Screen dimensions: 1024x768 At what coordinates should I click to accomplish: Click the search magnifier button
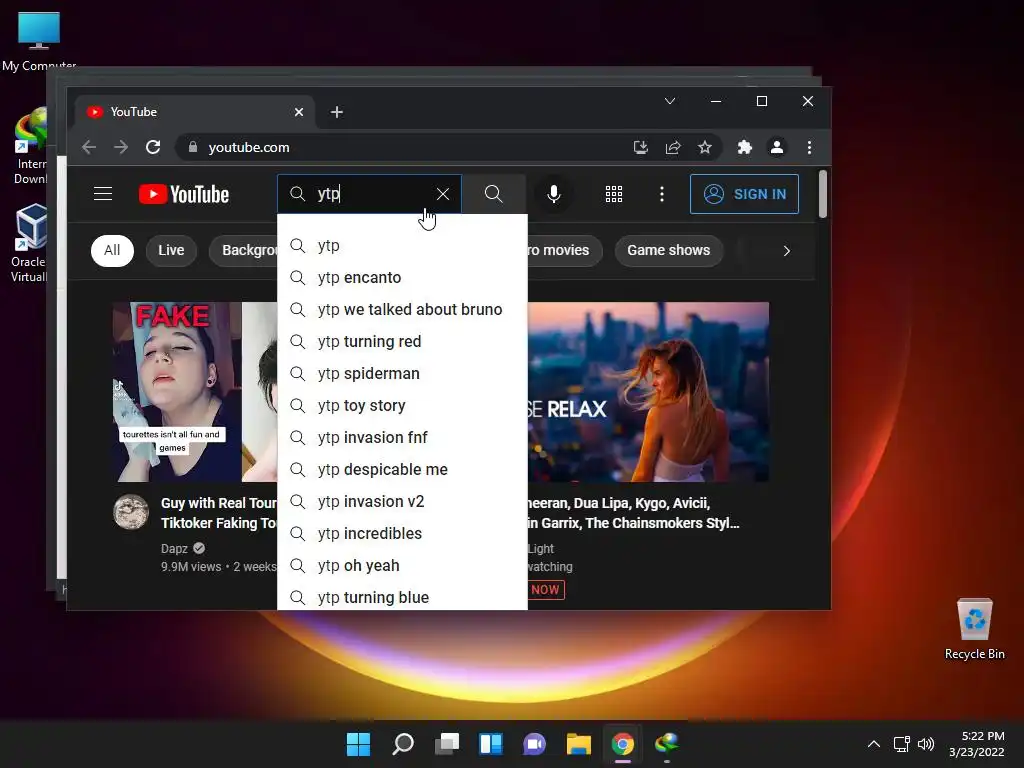click(x=494, y=194)
